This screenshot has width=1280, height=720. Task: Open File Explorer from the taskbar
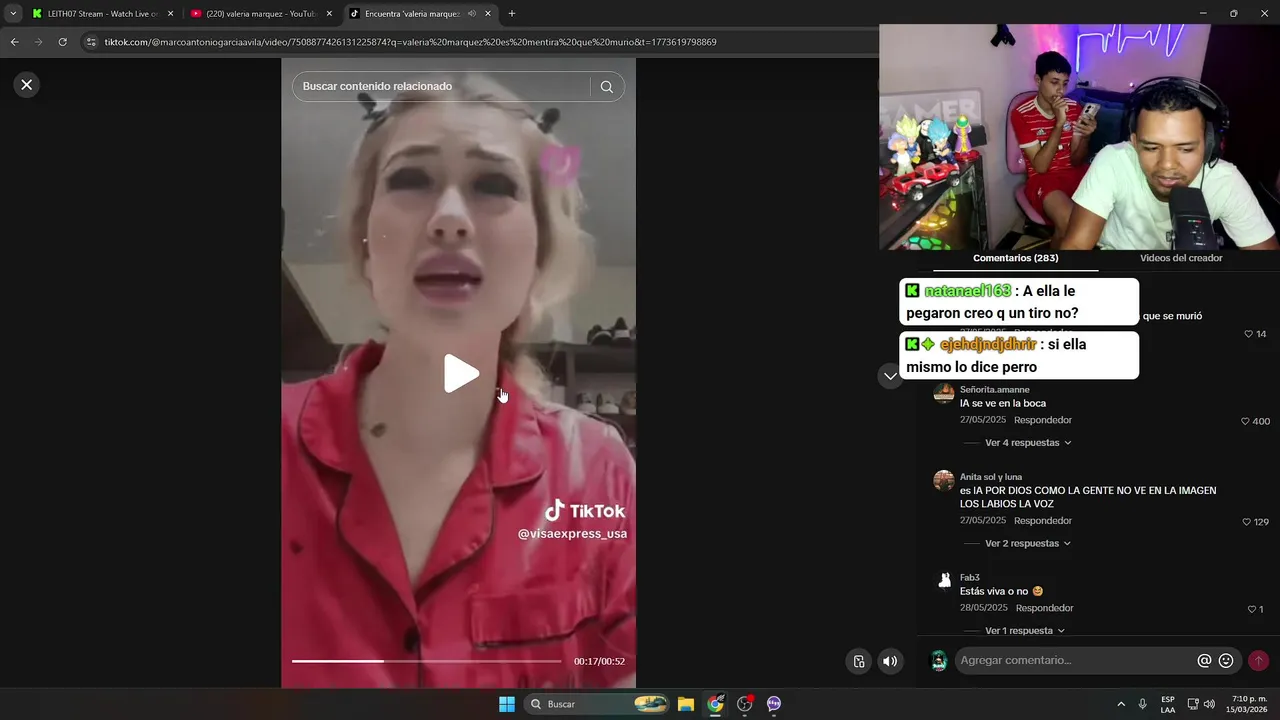(x=686, y=704)
